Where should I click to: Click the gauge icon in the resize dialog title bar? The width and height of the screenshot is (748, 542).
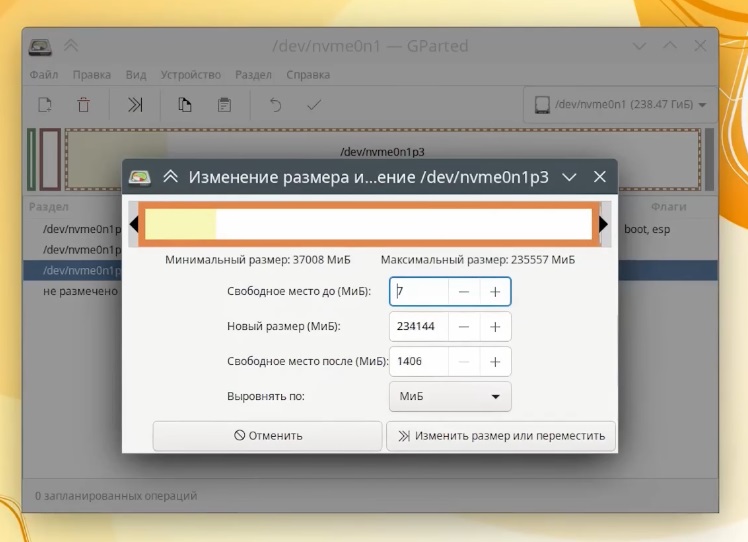click(139, 177)
